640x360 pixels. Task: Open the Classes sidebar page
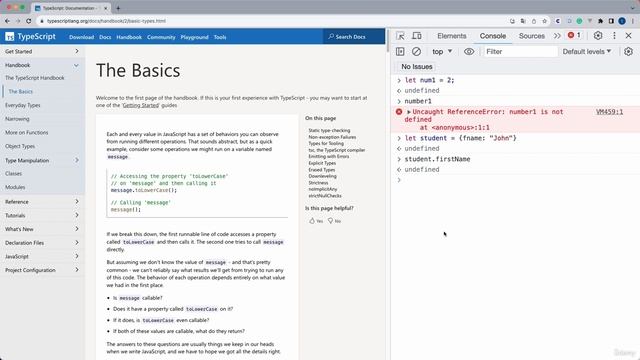tap(13, 173)
